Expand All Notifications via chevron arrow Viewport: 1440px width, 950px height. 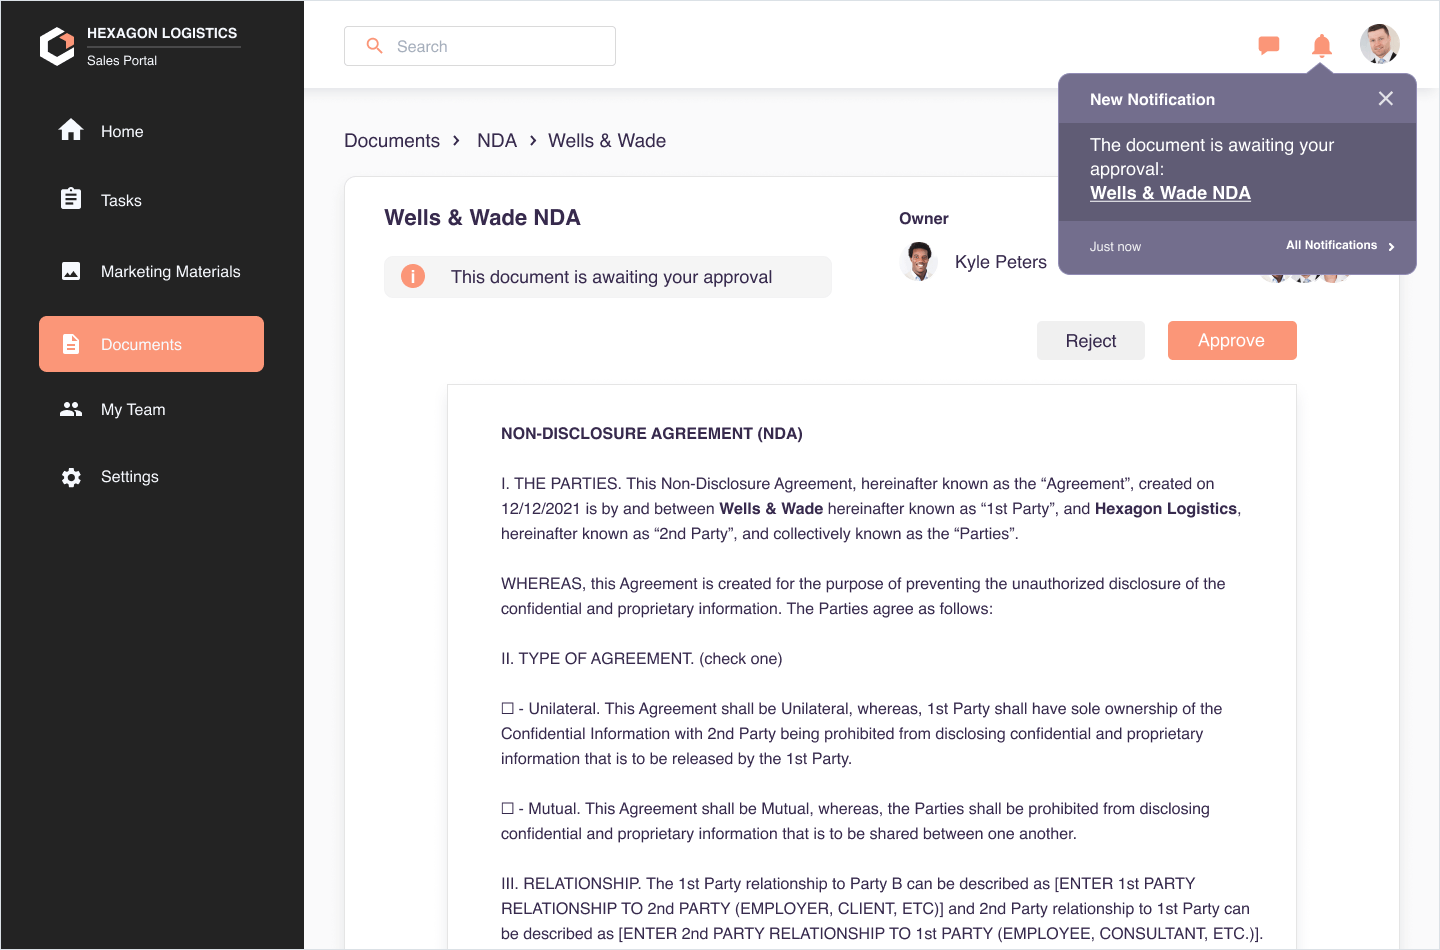point(1391,246)
